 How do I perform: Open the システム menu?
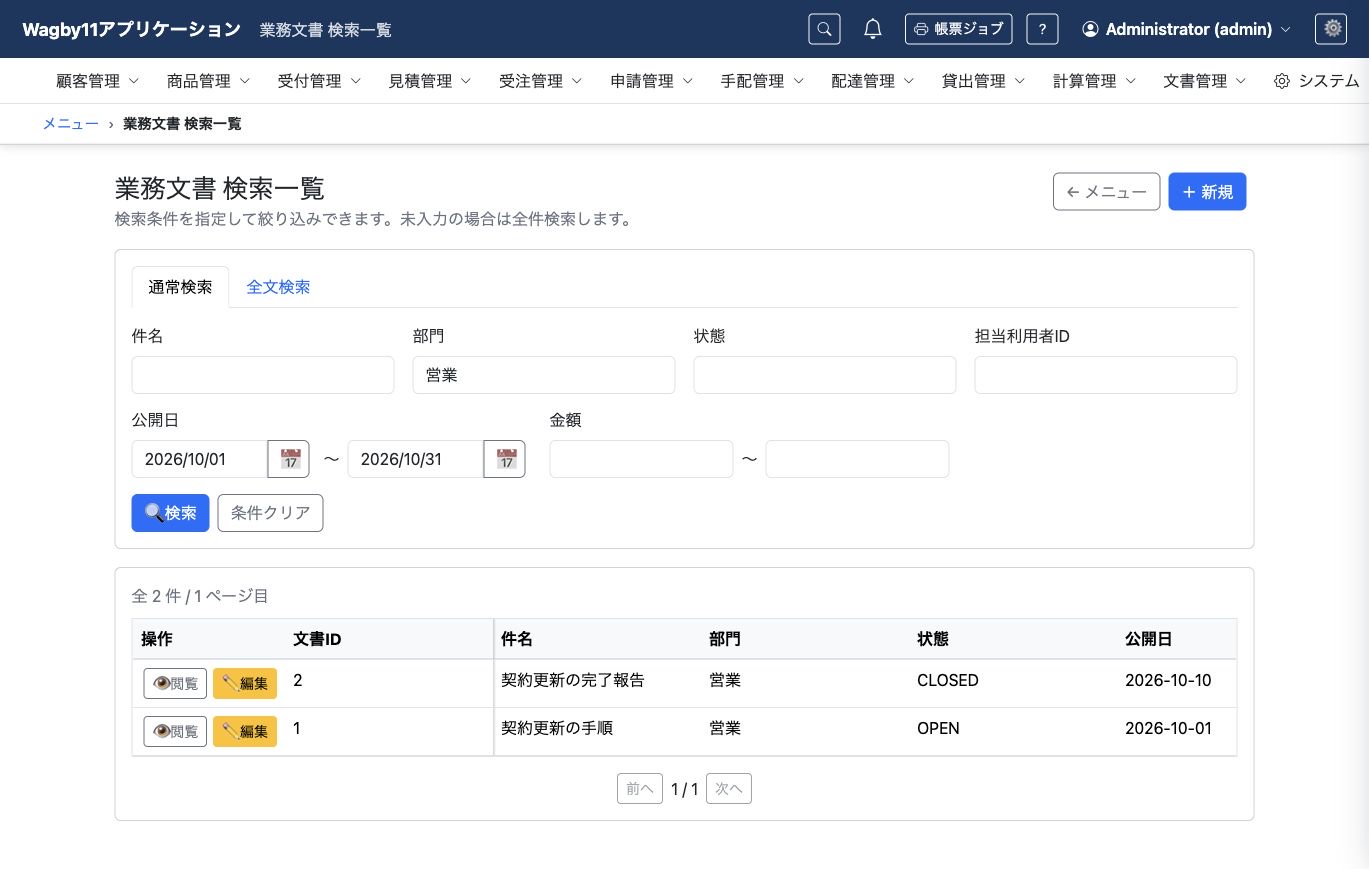coord(1317,81)
